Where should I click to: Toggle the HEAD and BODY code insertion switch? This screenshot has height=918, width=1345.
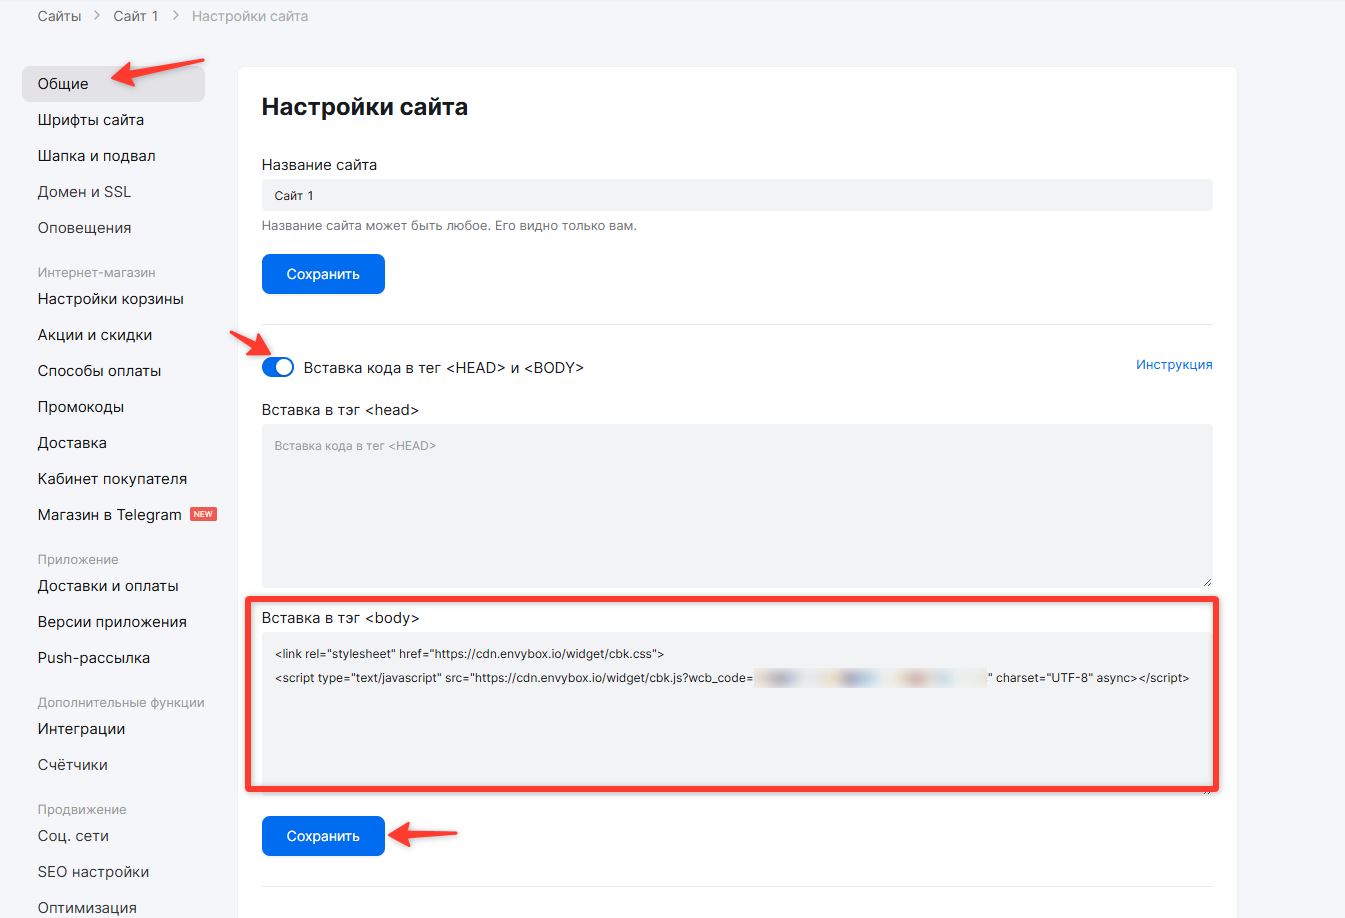coord(278,367)
